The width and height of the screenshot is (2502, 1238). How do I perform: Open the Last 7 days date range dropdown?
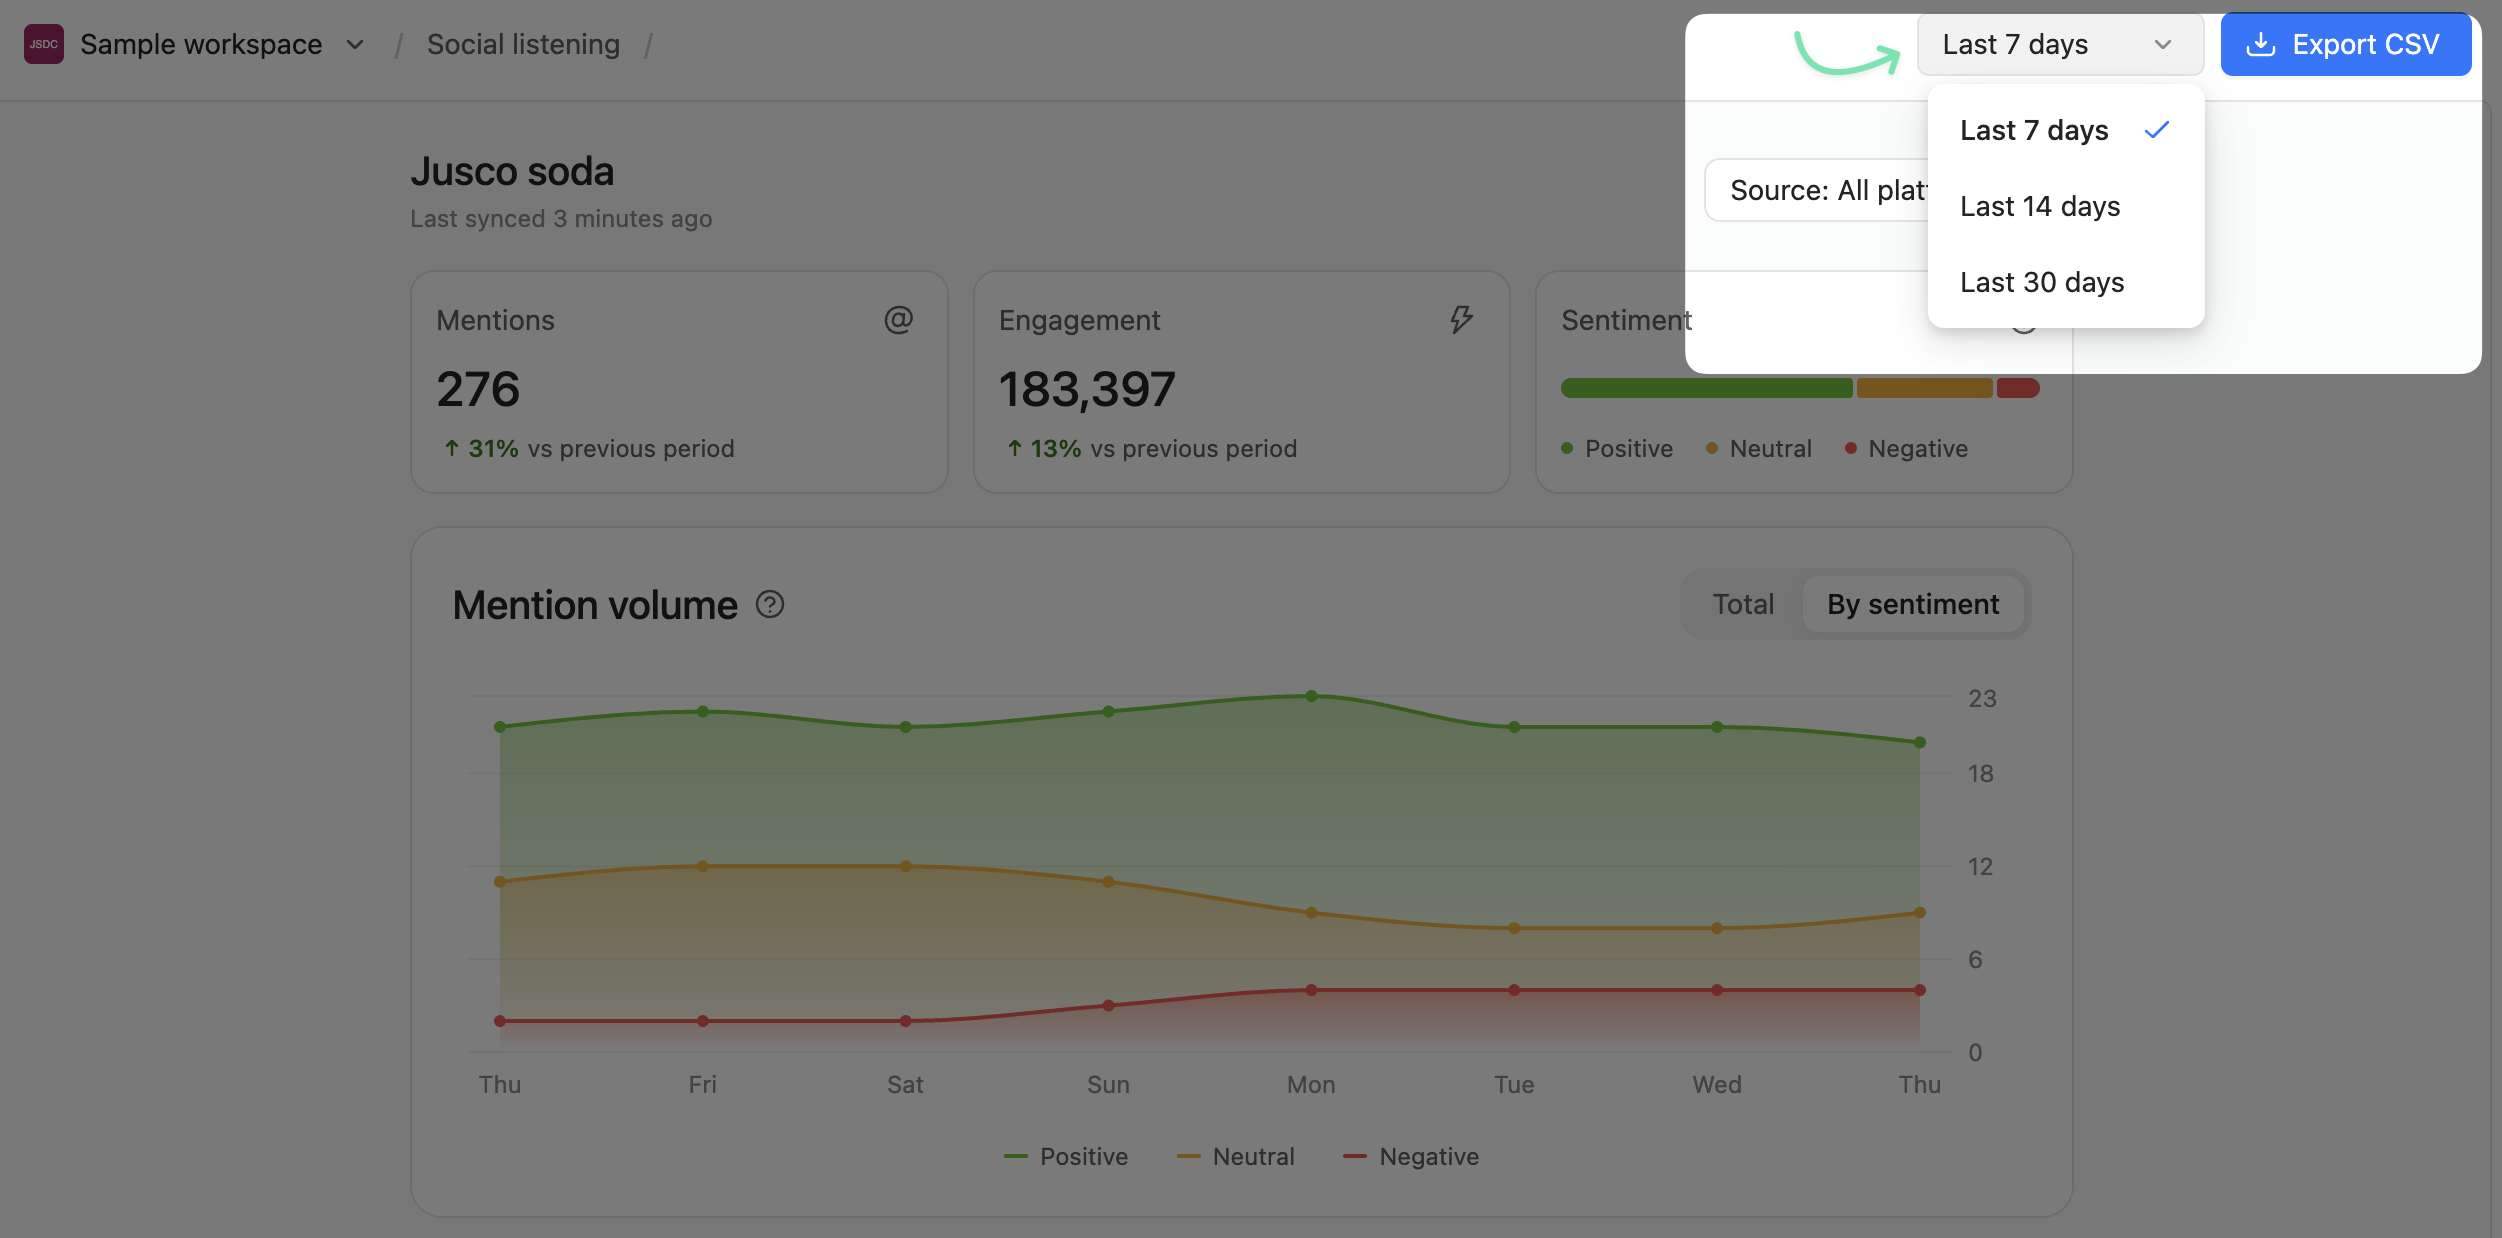[x=2060, y=45]
